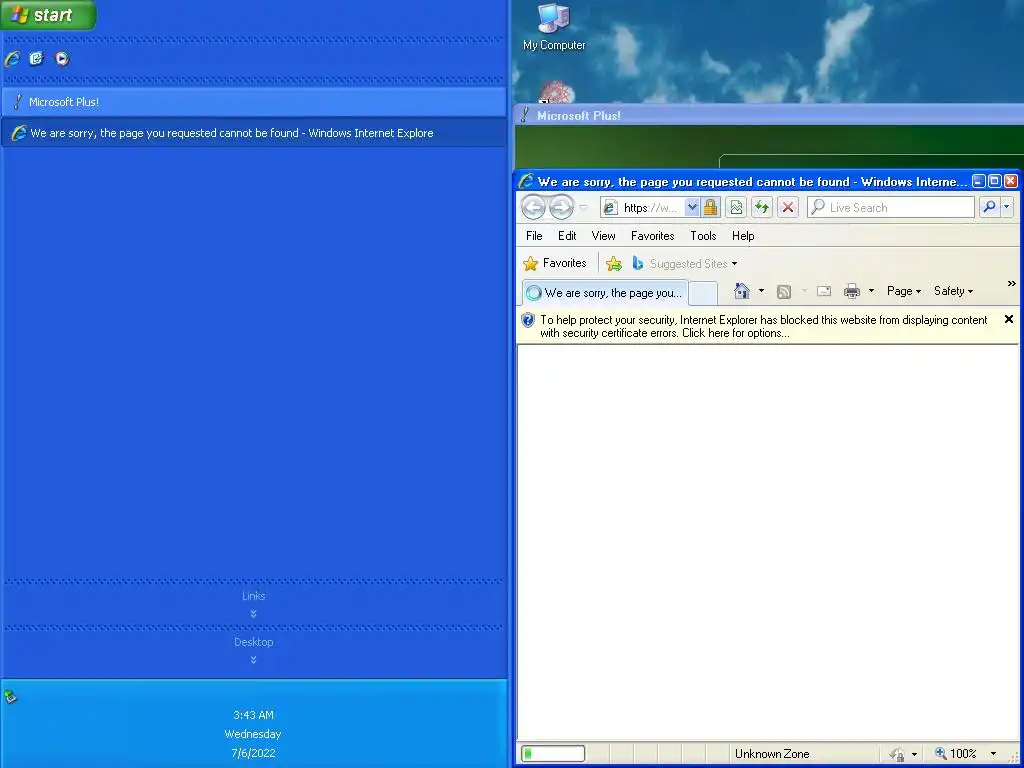Click the page loading progress bar

[x=552, y=754]
